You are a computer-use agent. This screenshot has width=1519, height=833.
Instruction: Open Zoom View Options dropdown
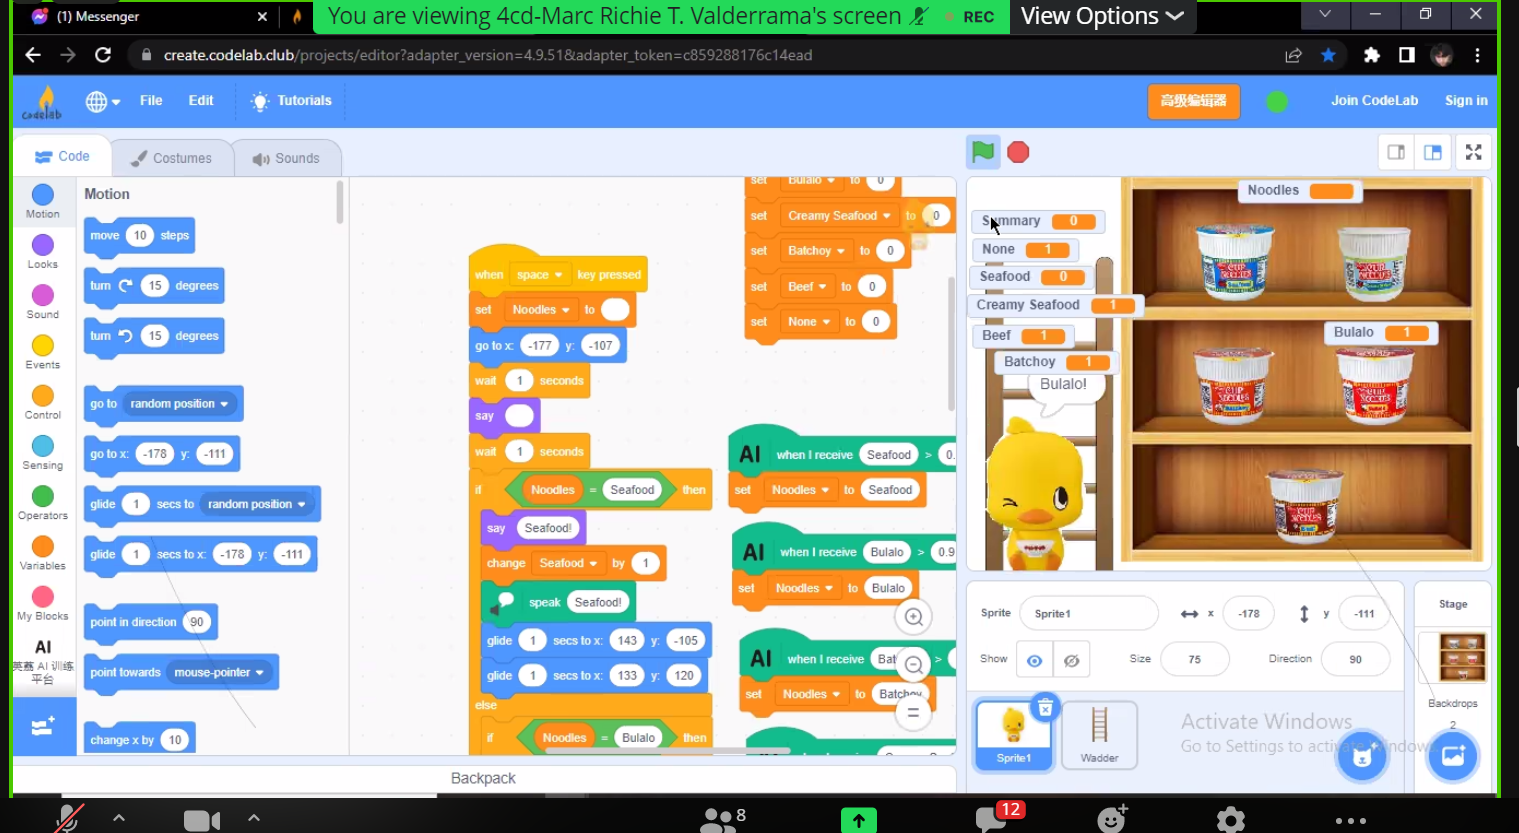click(x=1102, y=16)
